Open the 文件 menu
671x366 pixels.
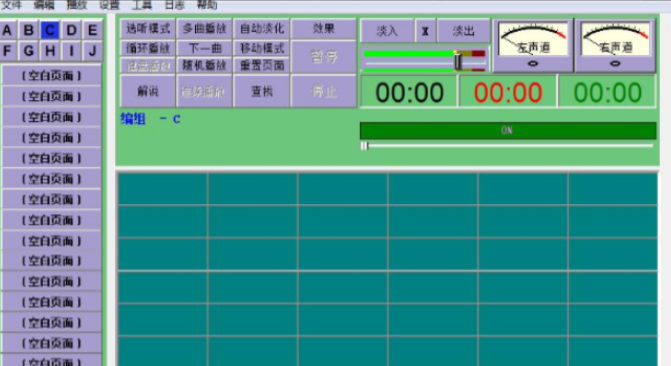[11, 5]
